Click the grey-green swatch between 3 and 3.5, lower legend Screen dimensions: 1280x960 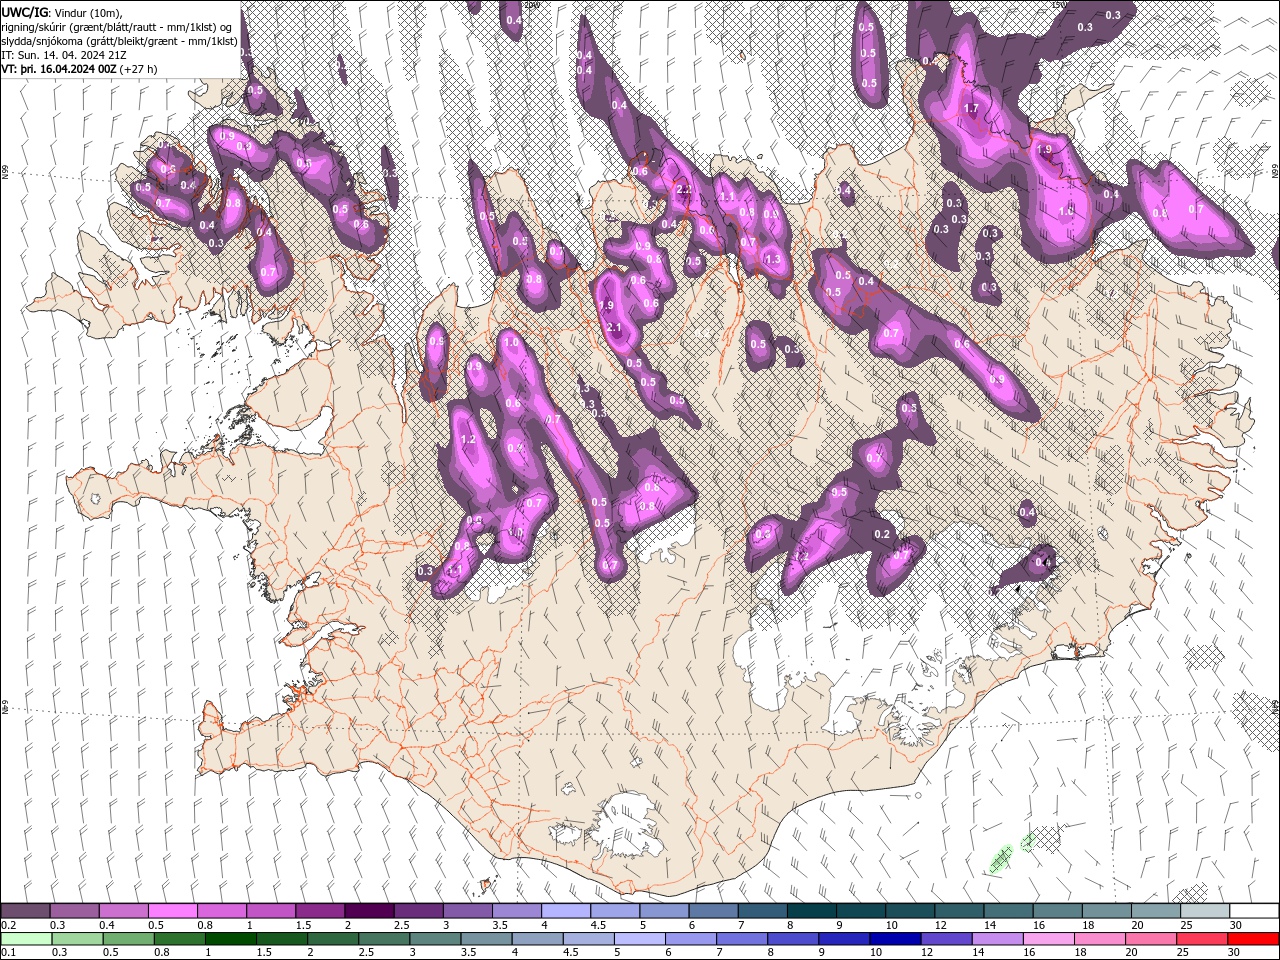435,939
